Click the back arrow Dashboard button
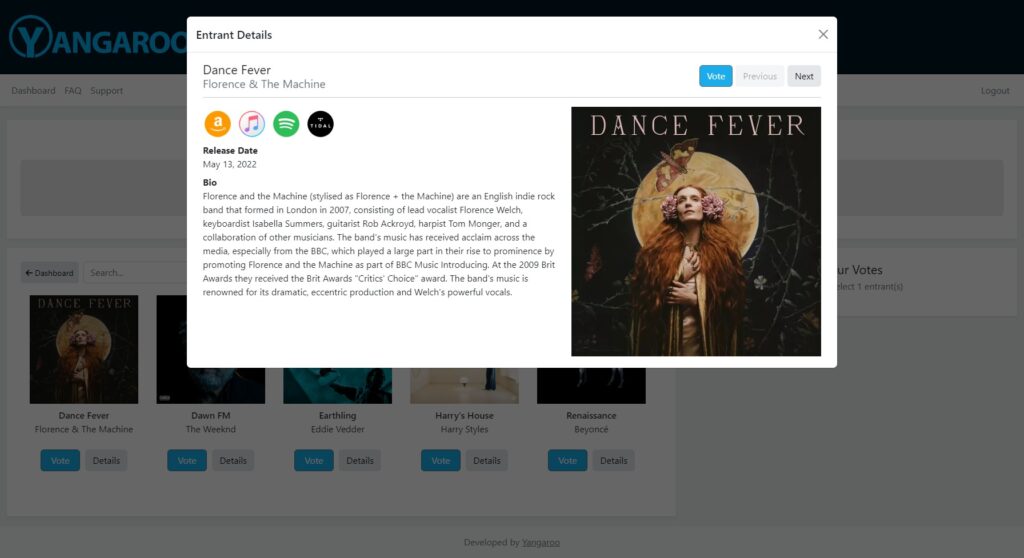This screenshot has width=1024, height=558. [x=50, y=273]
